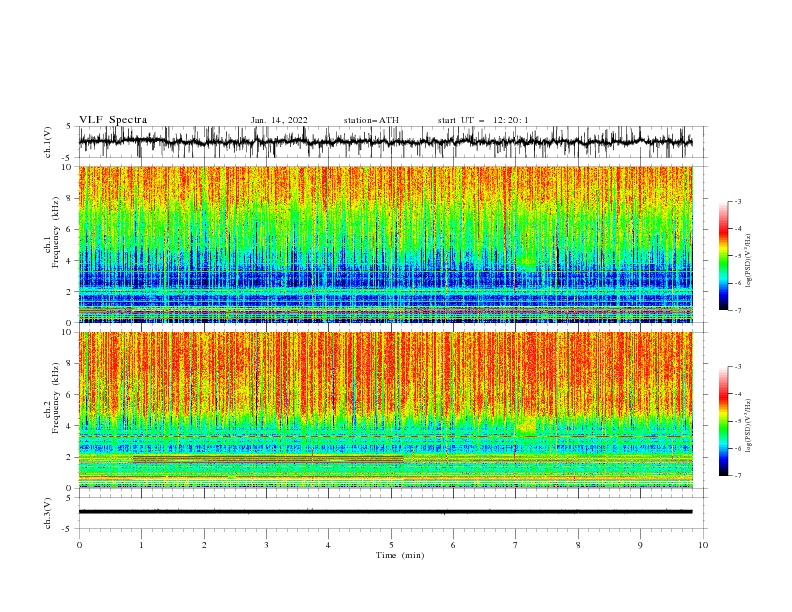Click time axis tick label "3"
792x612 pixels.
(x=267, y=545)
